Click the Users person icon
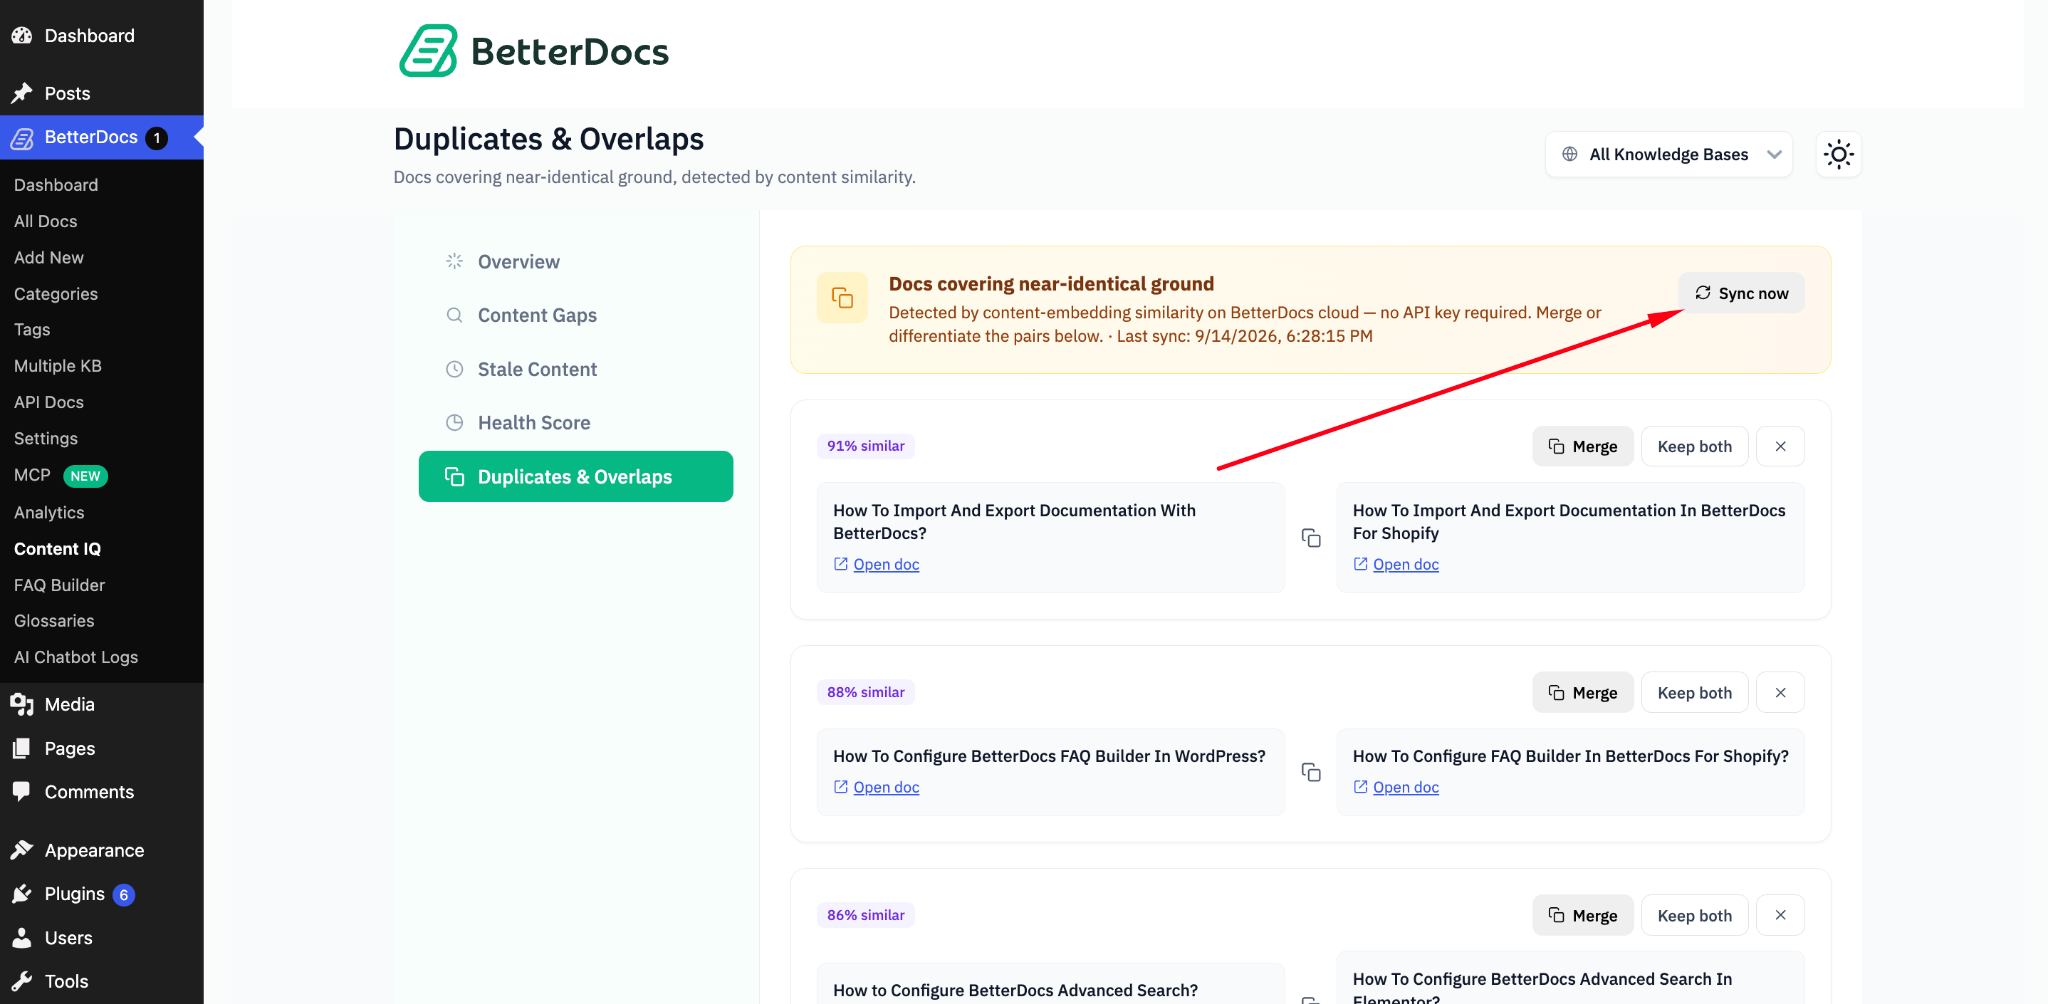 (22, 938)
